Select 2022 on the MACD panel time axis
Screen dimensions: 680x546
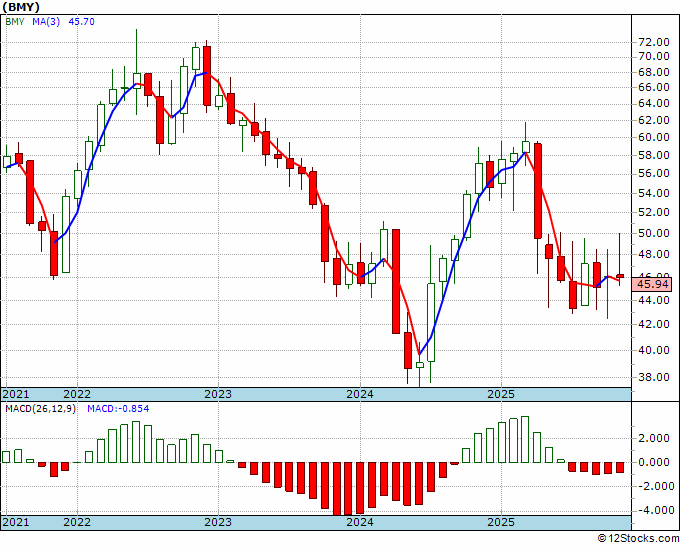coord(77,522)
